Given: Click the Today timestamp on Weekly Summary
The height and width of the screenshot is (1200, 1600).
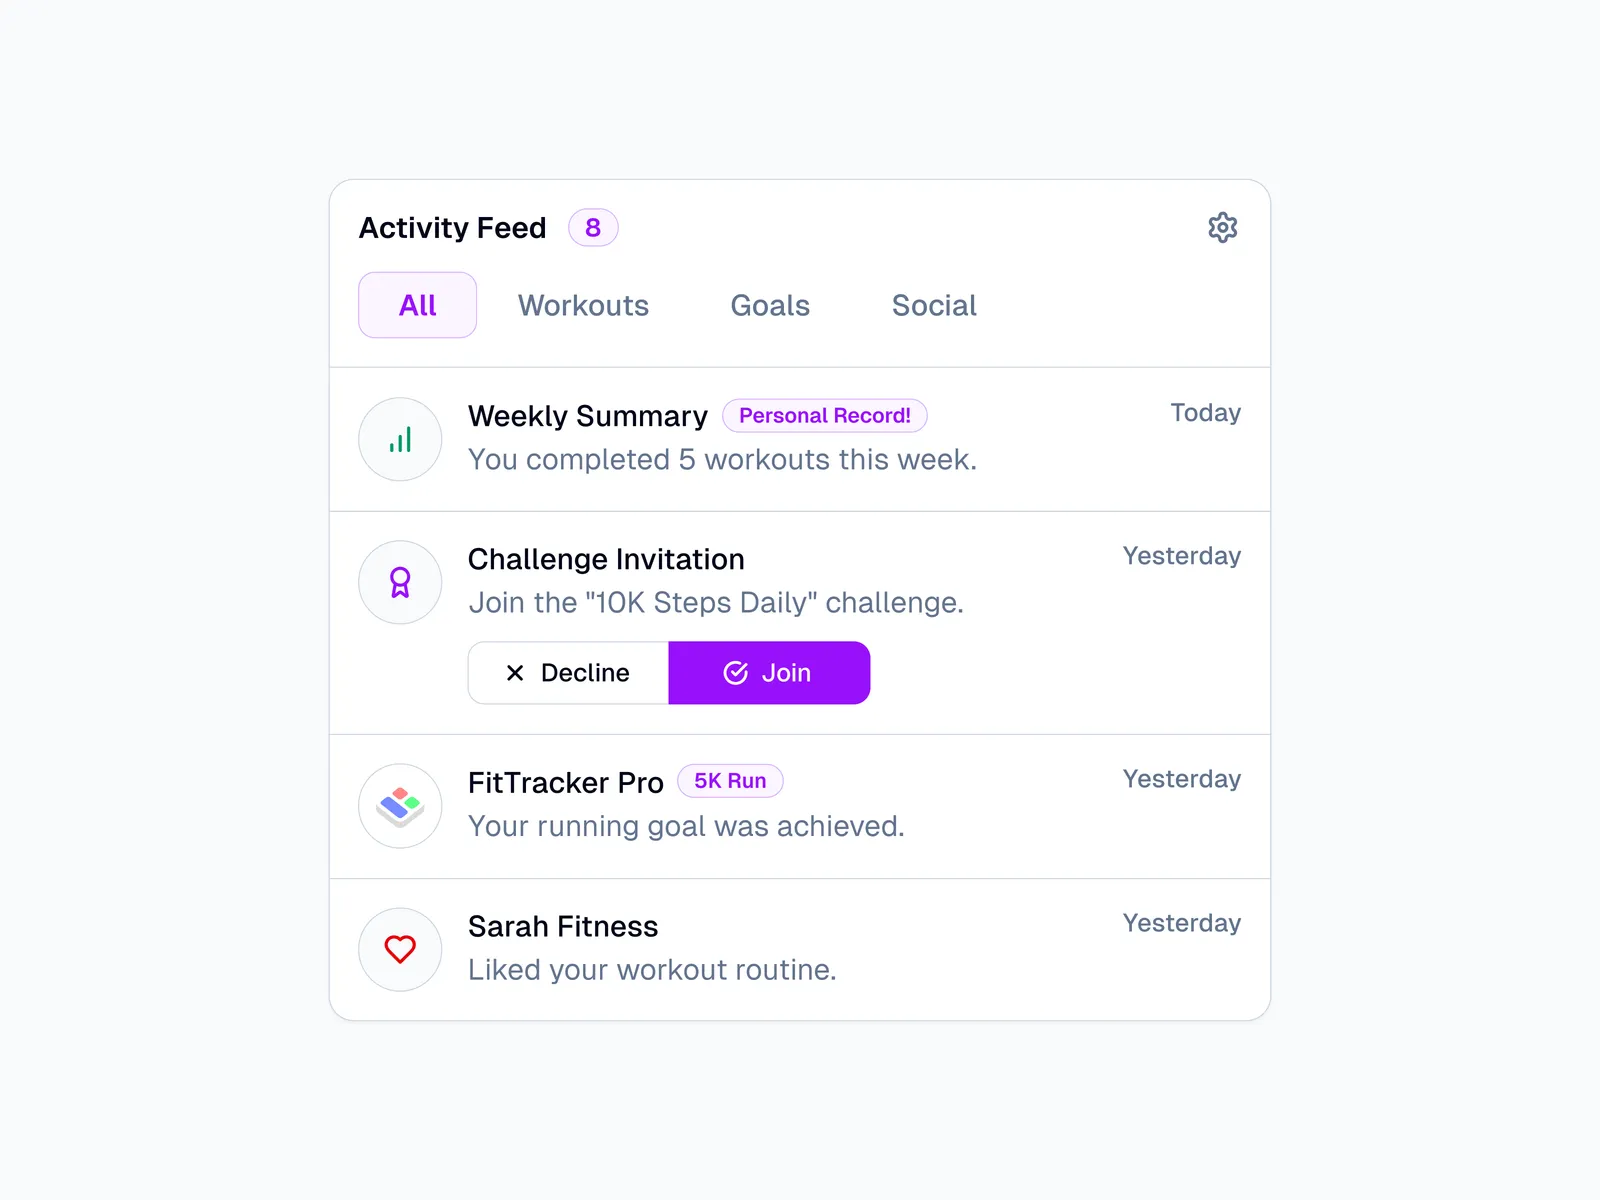Looking at the screenshot, I should point(1205,413).
